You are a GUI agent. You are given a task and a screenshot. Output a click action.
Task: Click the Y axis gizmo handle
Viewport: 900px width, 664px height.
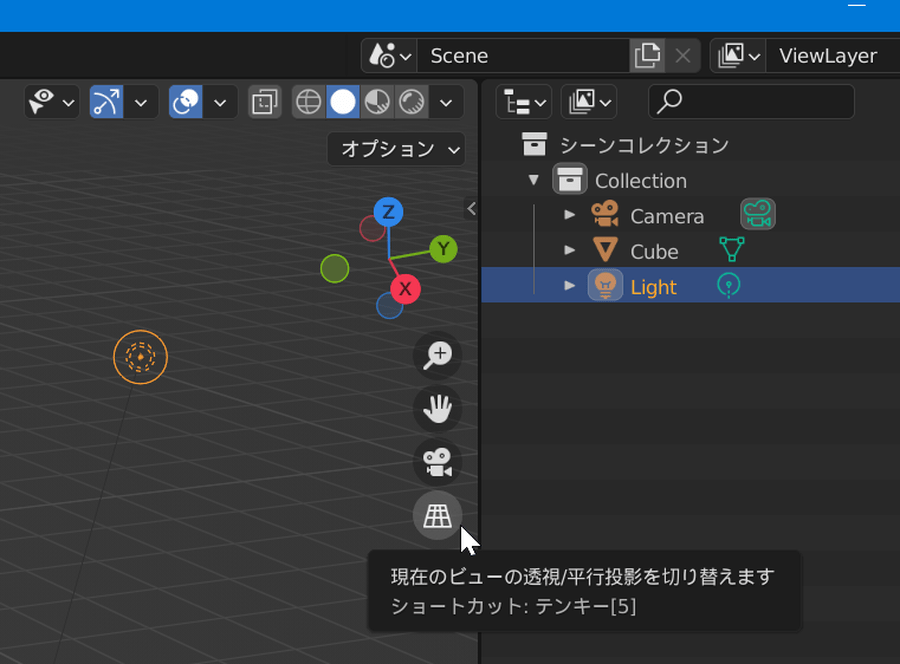coord(443,248)
